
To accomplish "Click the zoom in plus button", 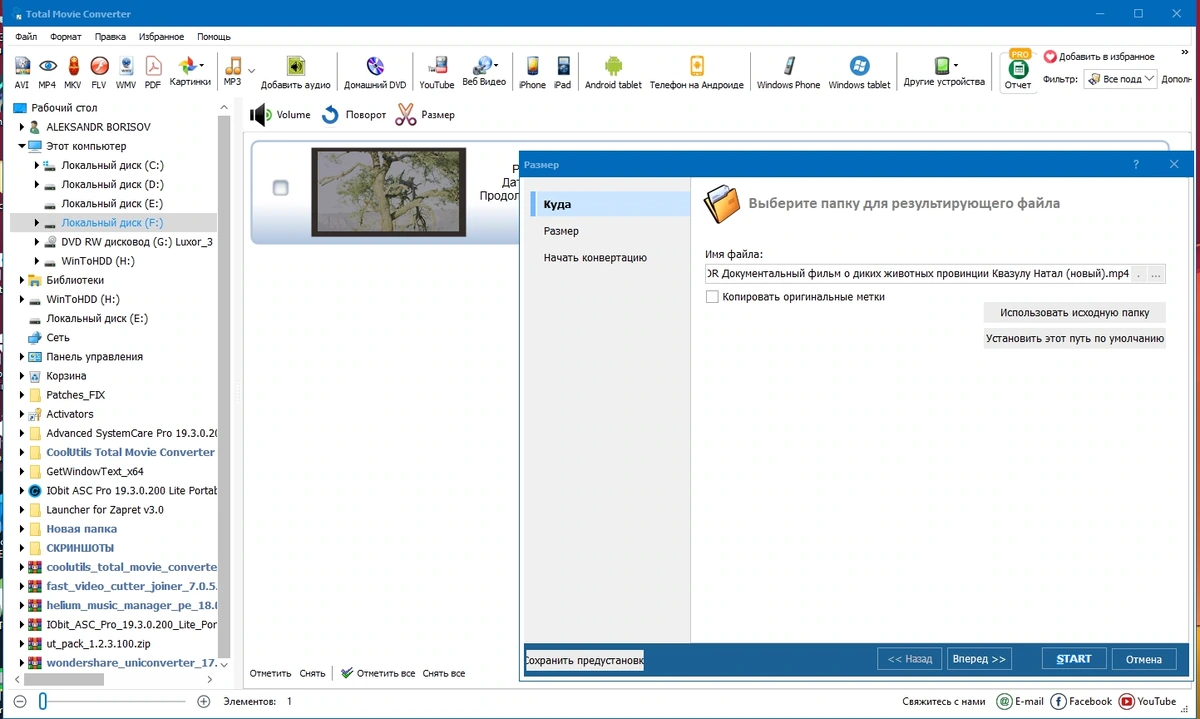I will (204, 702).
